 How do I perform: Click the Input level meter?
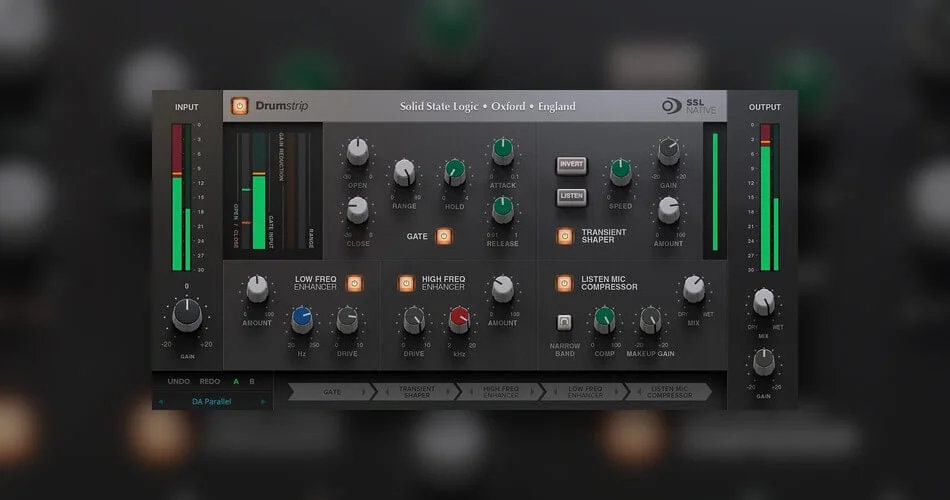point(181,198)
